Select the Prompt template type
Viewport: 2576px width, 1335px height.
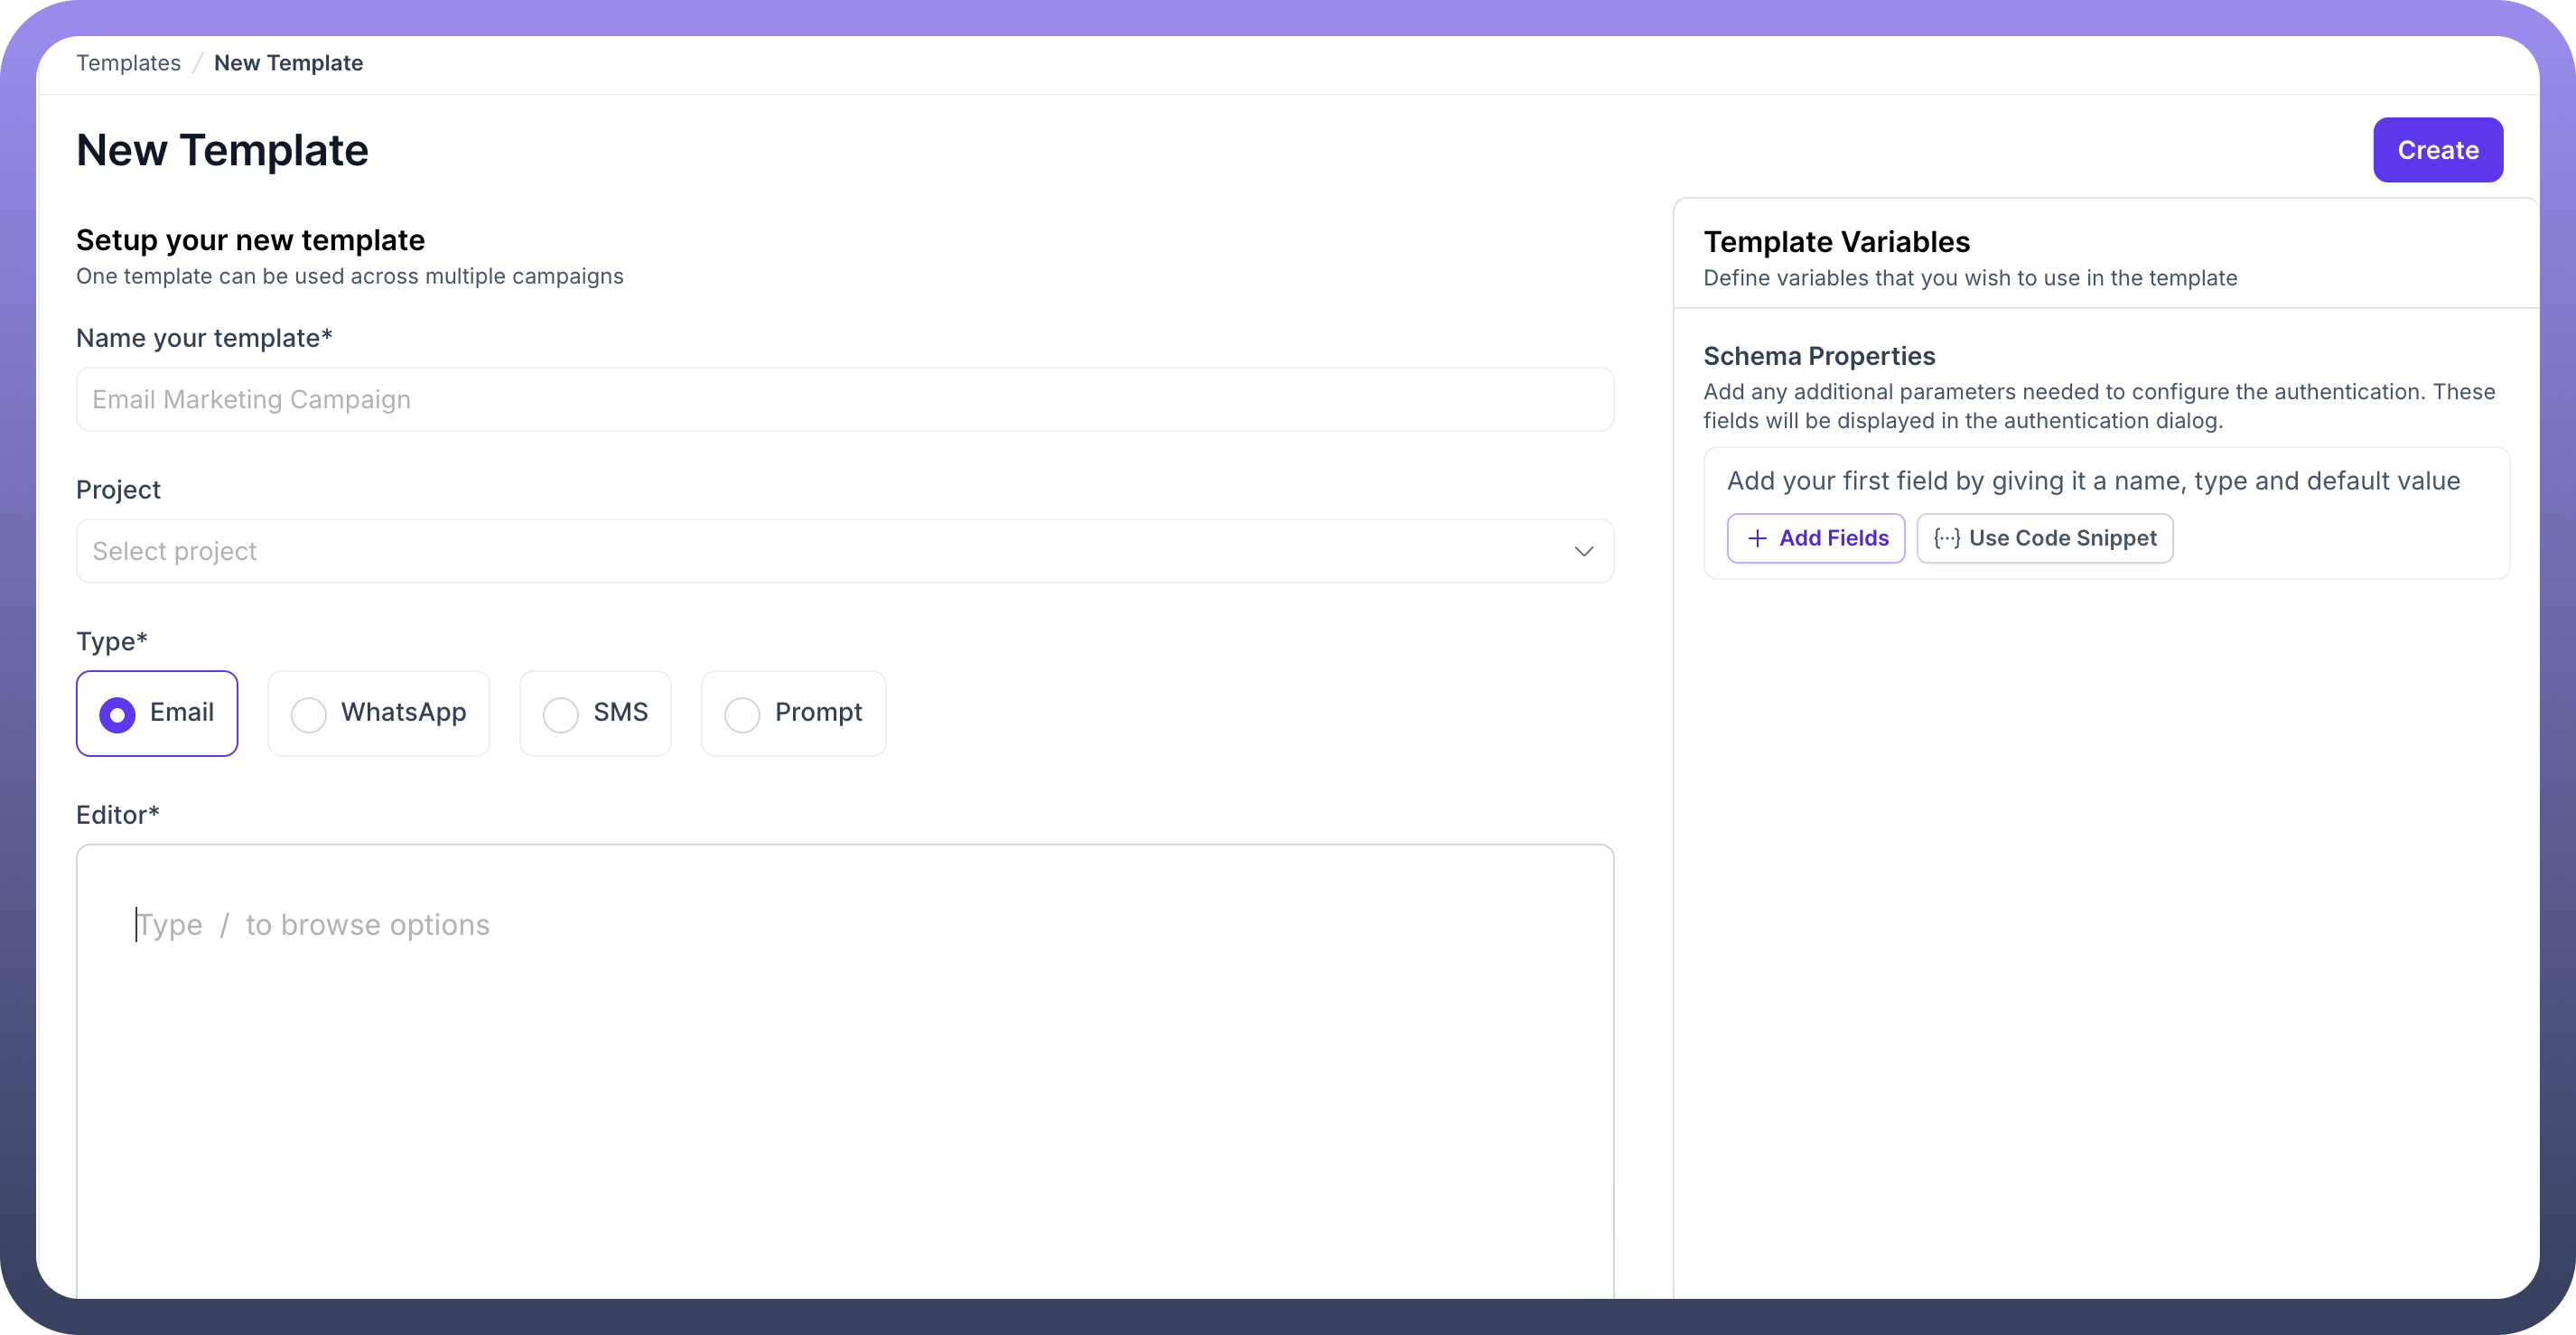tap(742, 714)
